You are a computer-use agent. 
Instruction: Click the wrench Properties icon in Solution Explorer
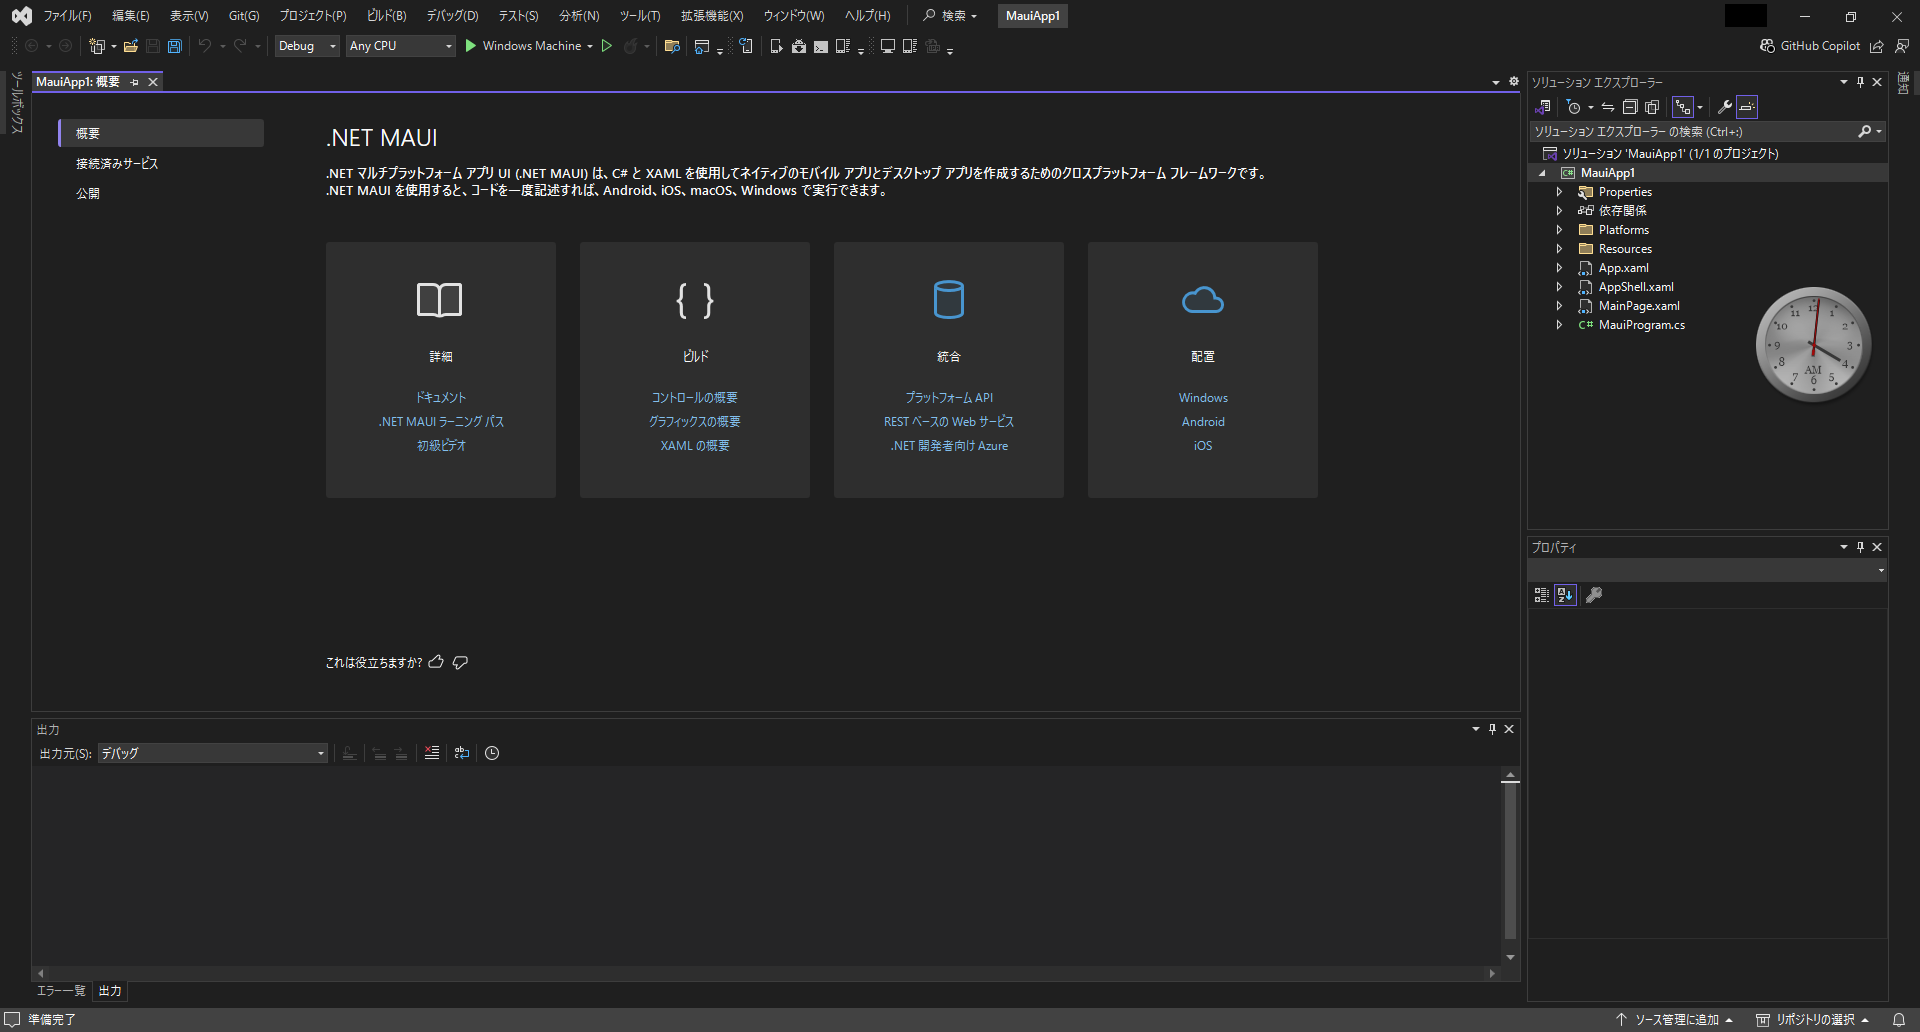[x=1724, y=107]
